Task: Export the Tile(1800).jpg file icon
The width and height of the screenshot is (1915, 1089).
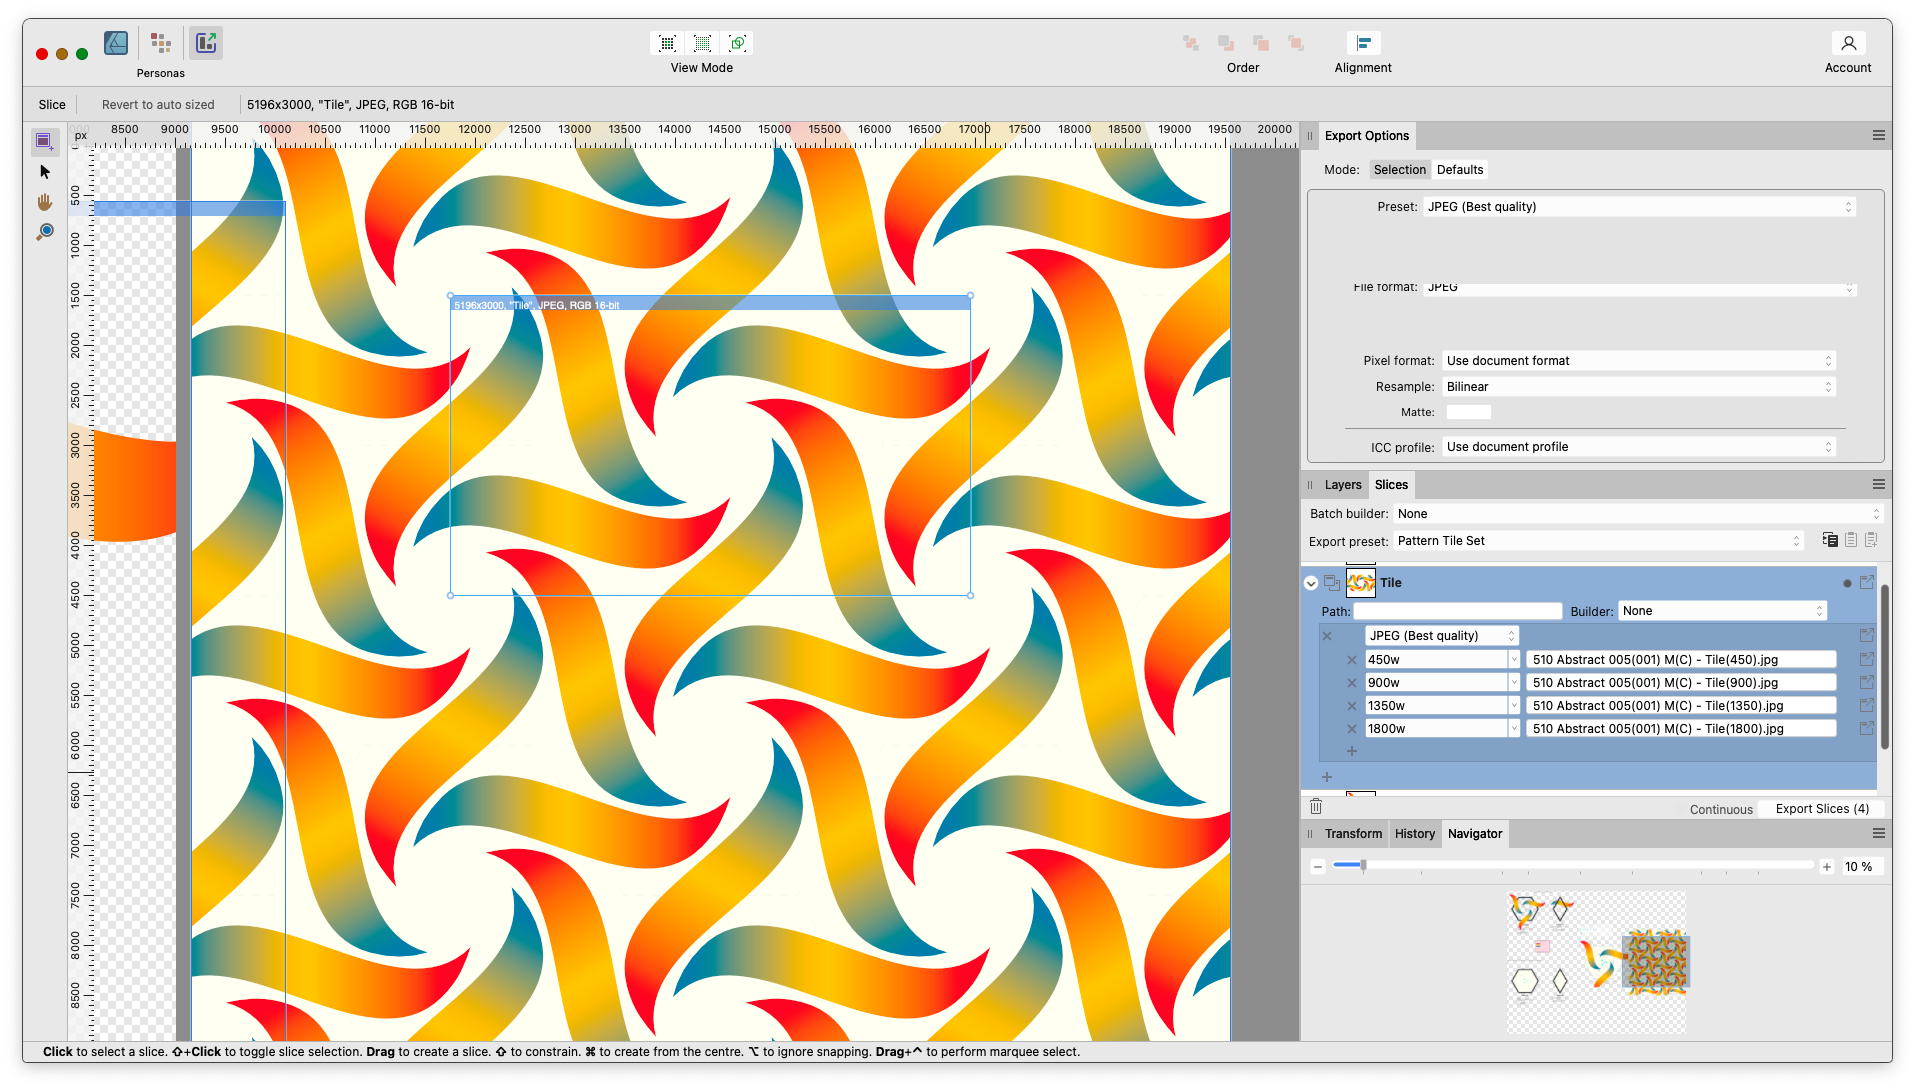Action: [x=1866, y=729]
